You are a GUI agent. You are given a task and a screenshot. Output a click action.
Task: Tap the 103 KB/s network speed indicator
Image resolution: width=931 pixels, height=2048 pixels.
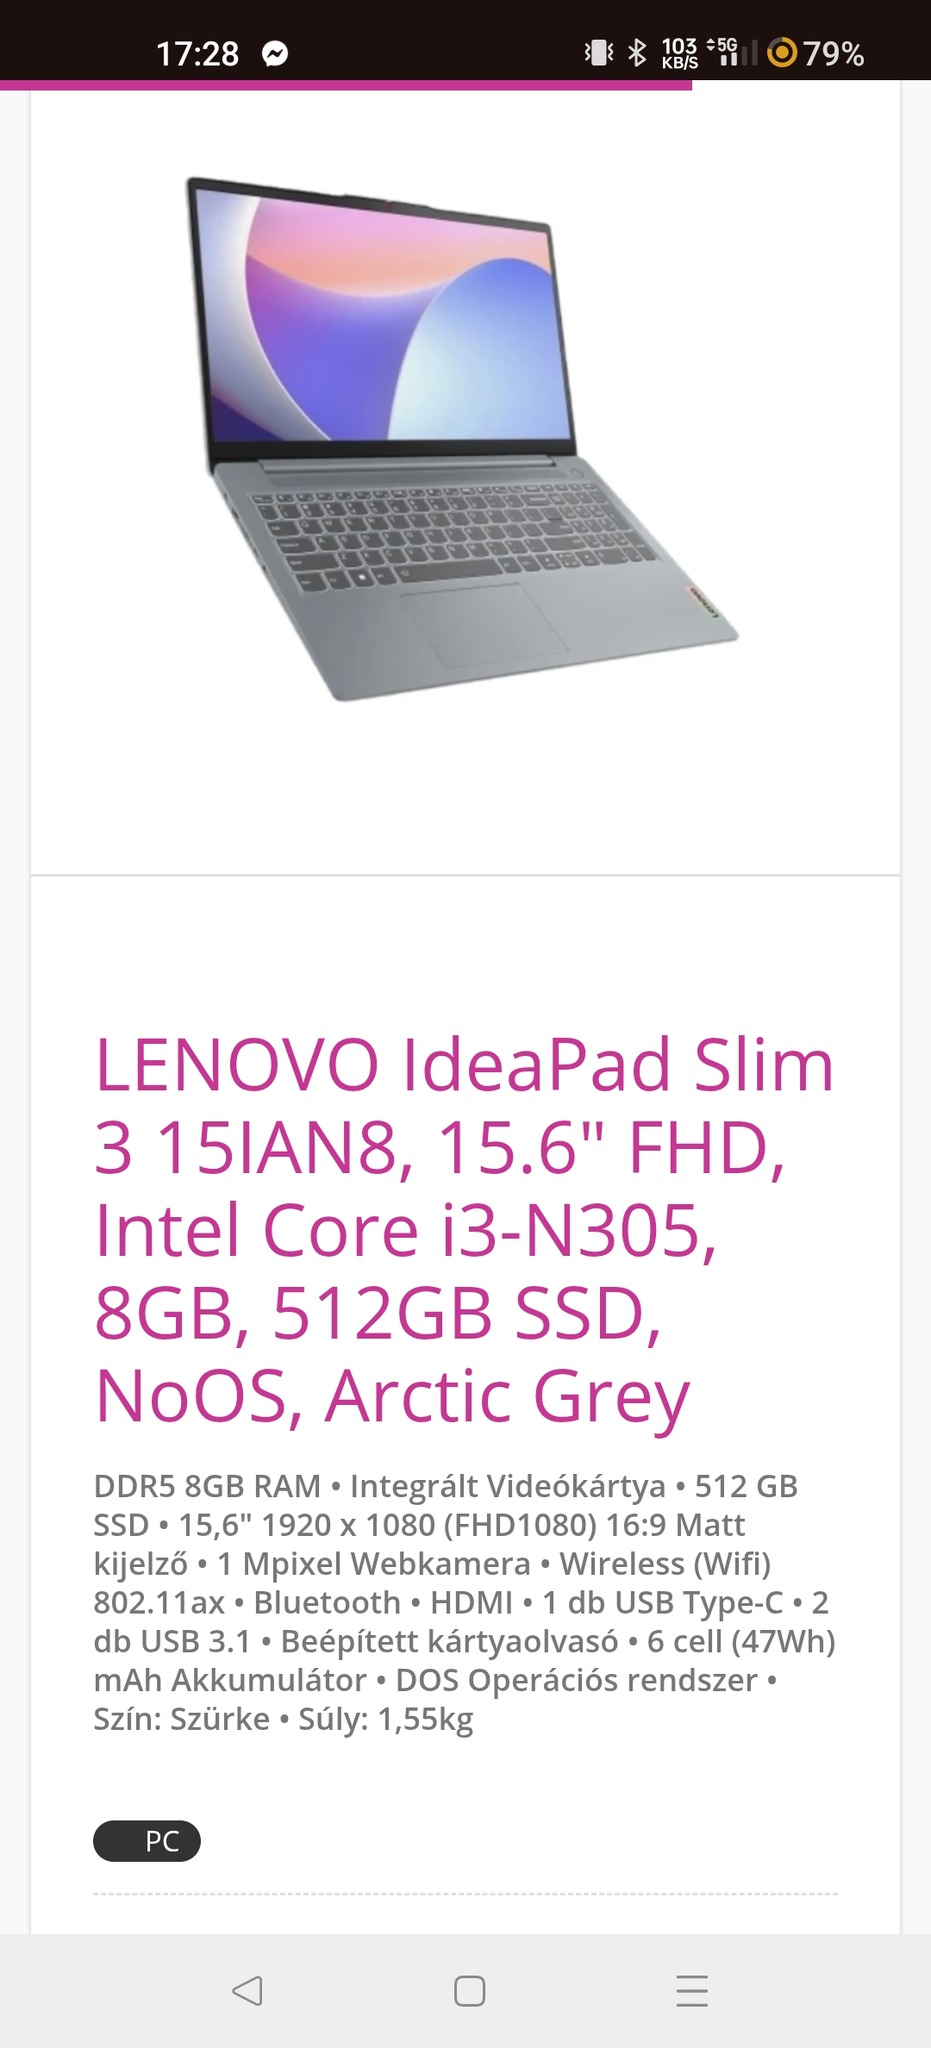679,53
